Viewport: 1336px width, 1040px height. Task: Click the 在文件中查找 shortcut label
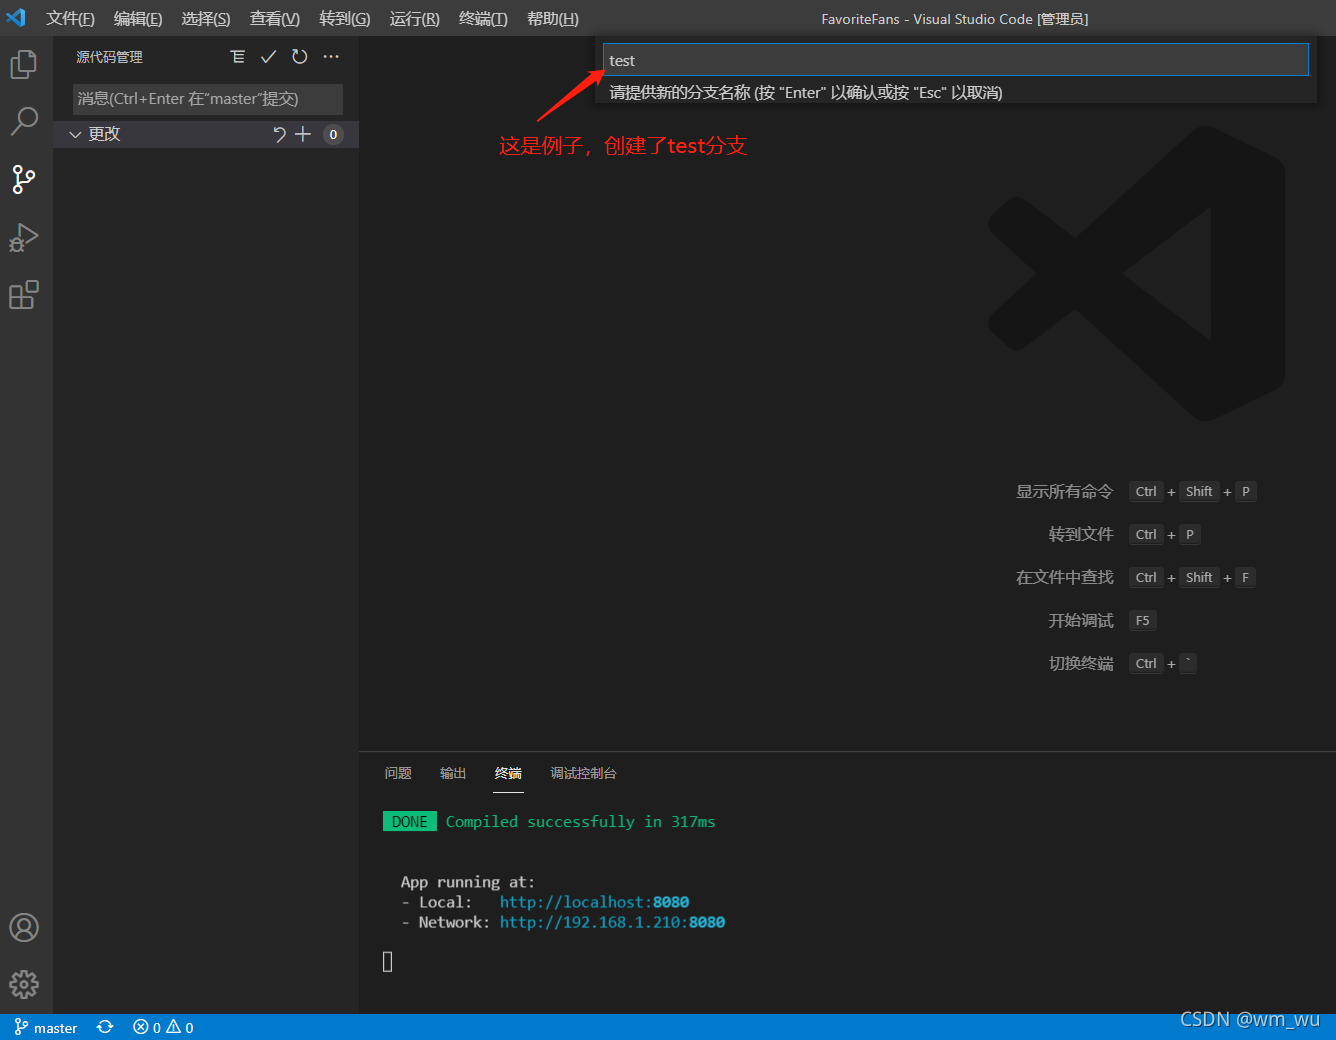click(x=1064, y=577)
